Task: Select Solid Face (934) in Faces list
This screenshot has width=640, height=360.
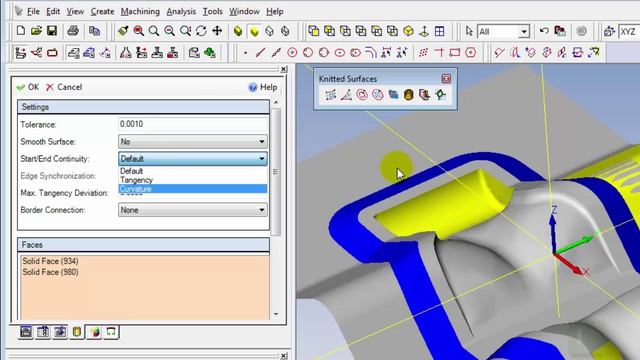Action: 50,261
